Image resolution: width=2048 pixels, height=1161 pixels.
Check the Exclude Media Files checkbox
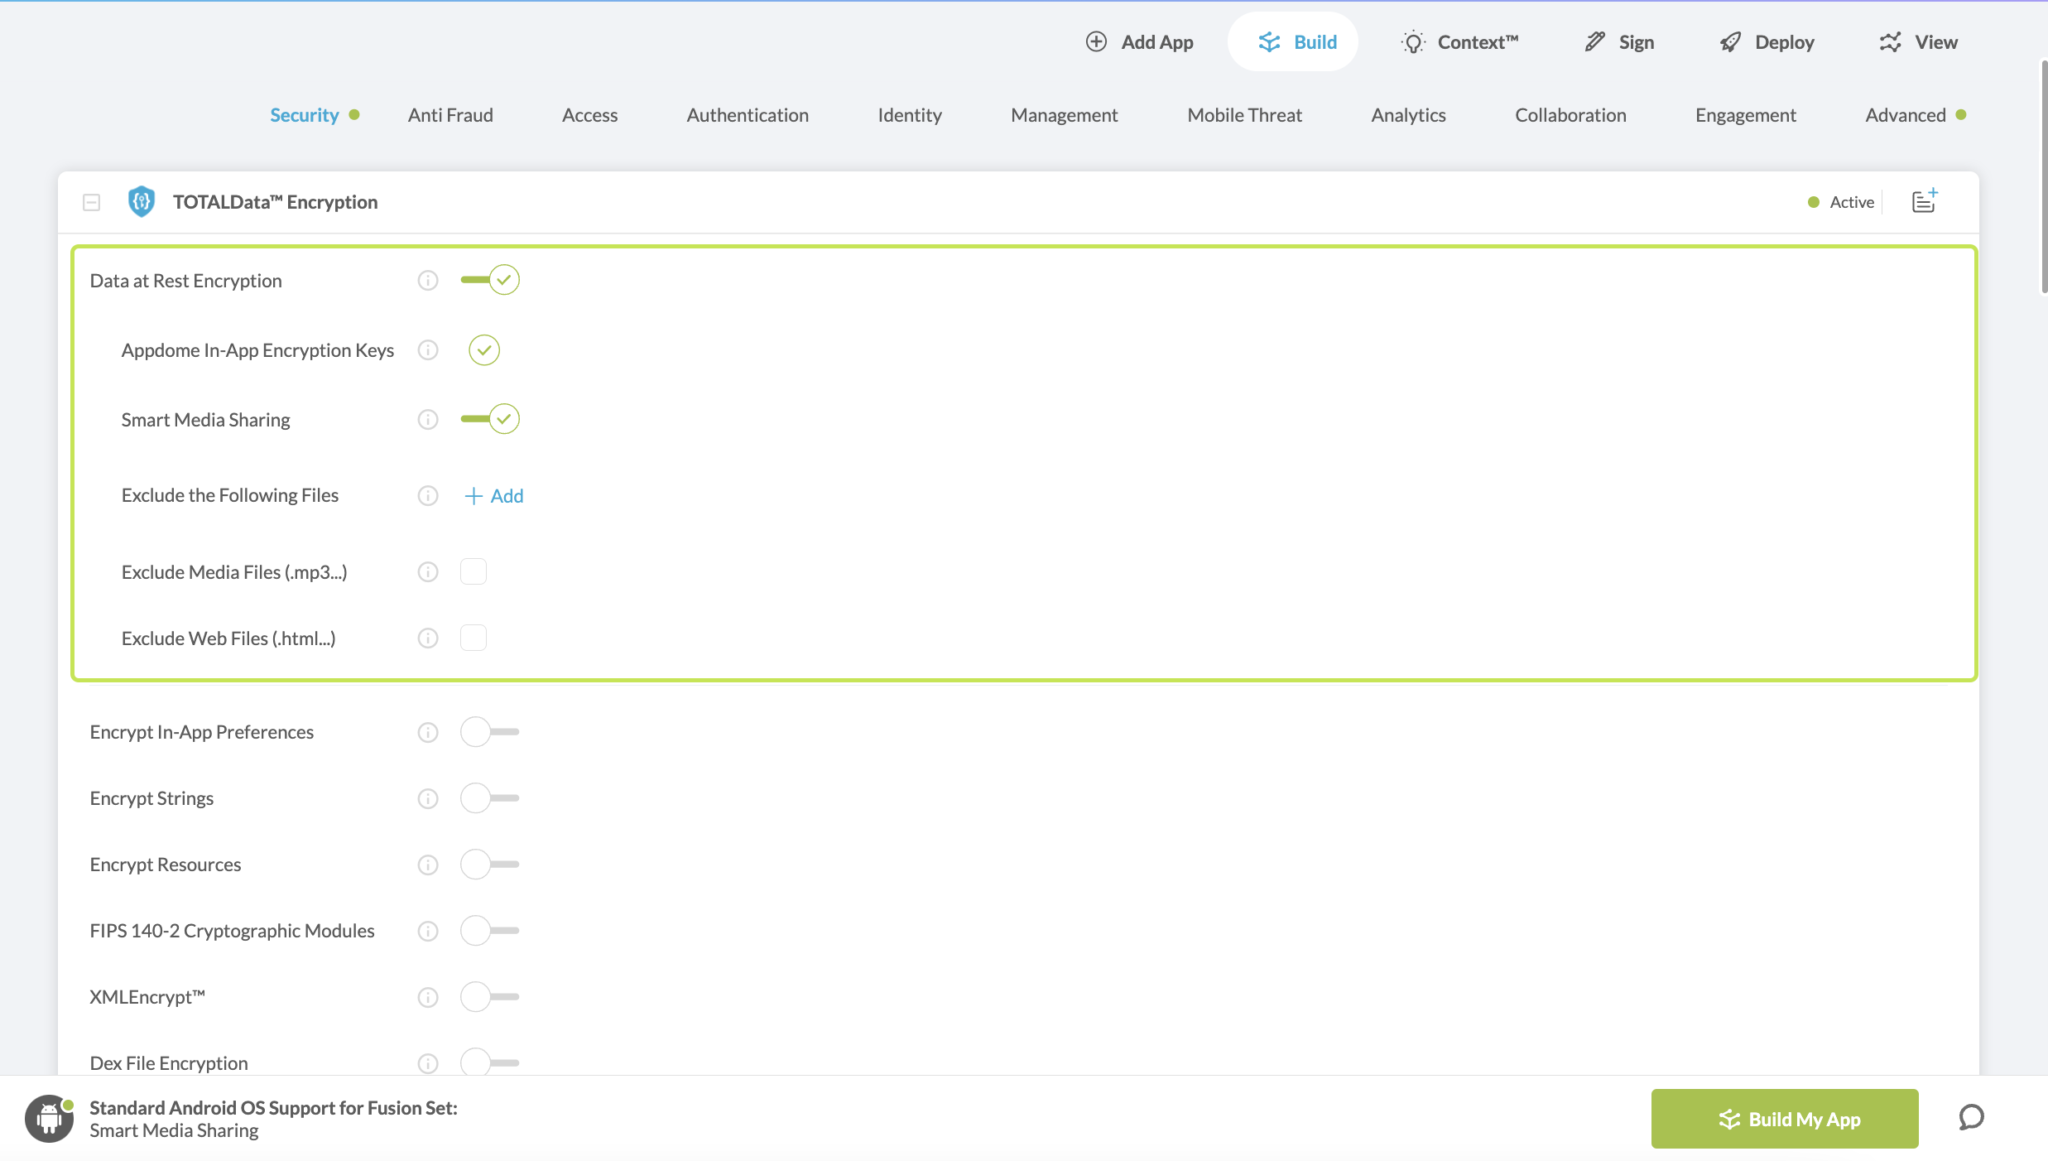coord(473,572)
